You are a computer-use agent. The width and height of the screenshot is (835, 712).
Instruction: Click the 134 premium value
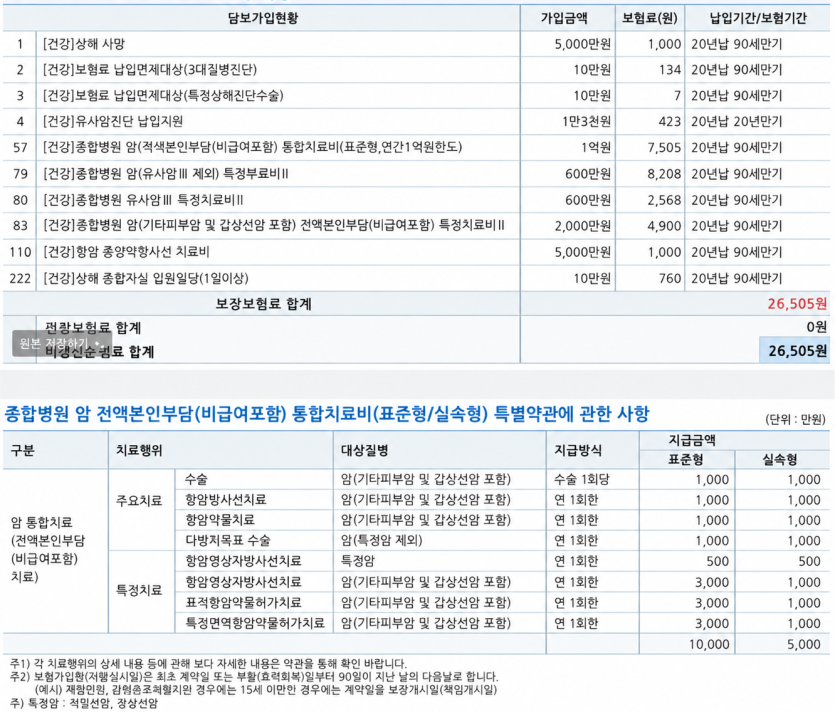(x=670, y=70)
